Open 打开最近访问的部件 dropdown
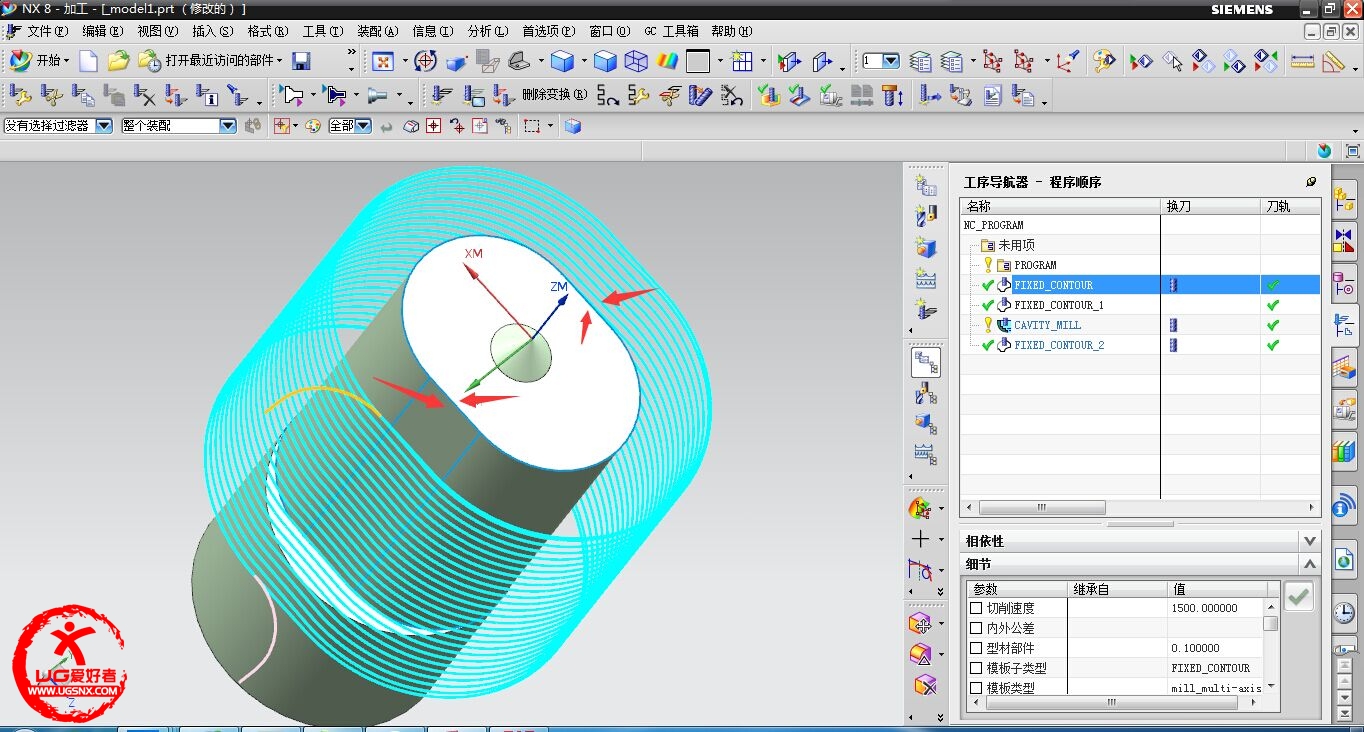The height and width of the screenshot is (732, 1364). [211, 61]
